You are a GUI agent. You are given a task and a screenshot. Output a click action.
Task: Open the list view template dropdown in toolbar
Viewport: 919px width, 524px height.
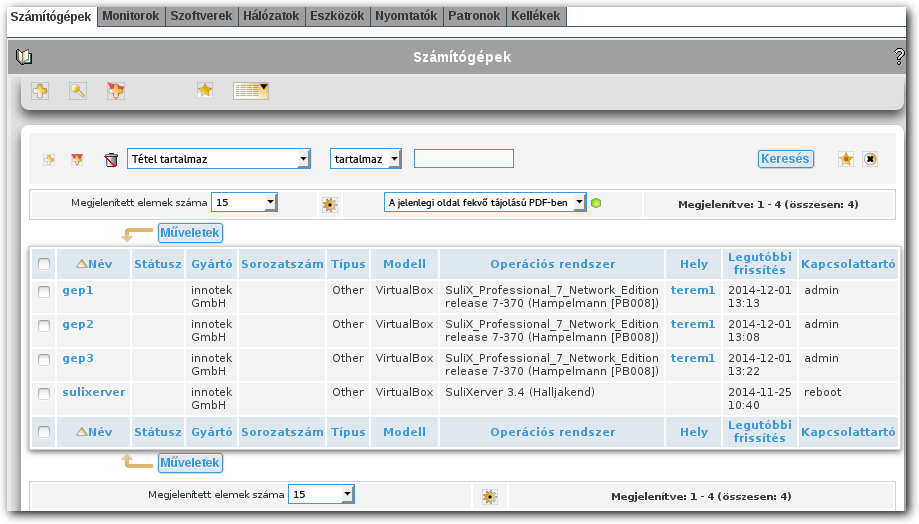pos(250,91)
